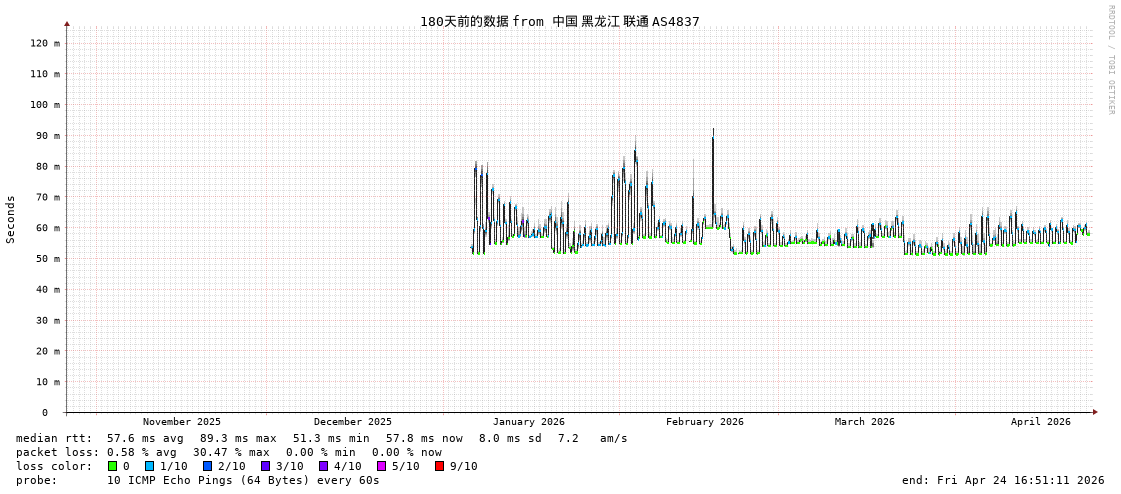Click the violet 4/10 loss swatch
The image size is (1121, 494).
(x=324, y=466)
